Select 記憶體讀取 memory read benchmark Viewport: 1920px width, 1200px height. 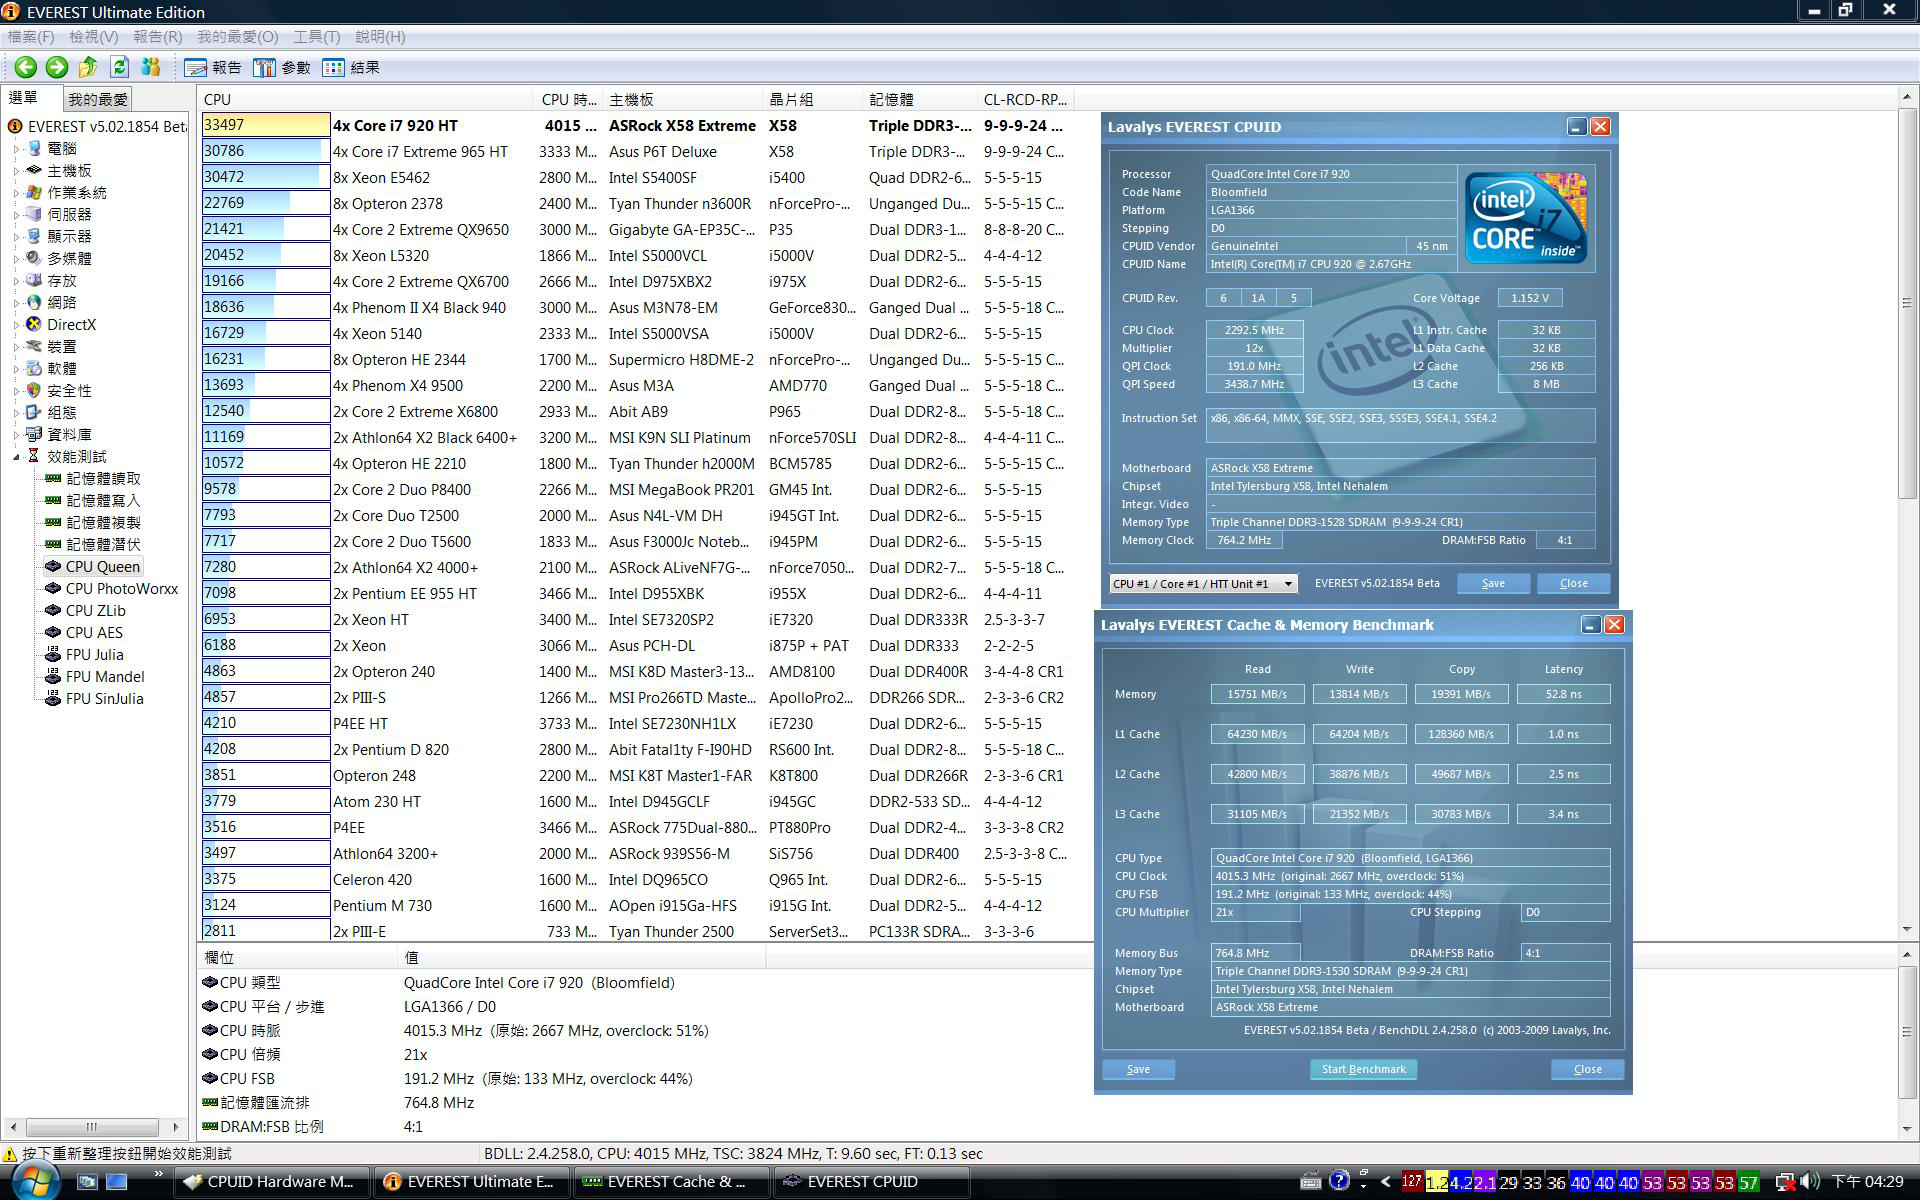103,478
